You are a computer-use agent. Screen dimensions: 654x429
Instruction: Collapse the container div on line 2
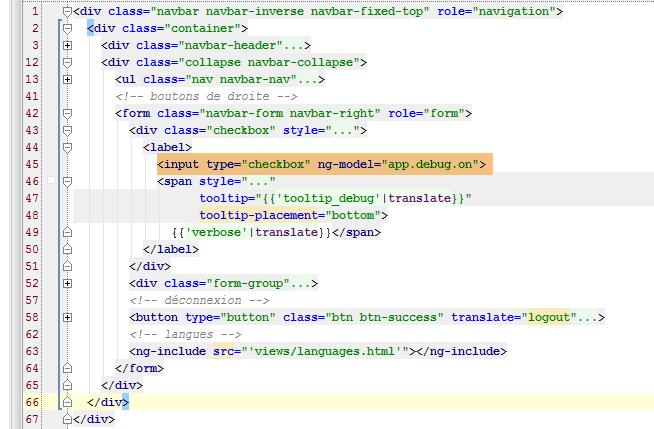coord(67,28)
